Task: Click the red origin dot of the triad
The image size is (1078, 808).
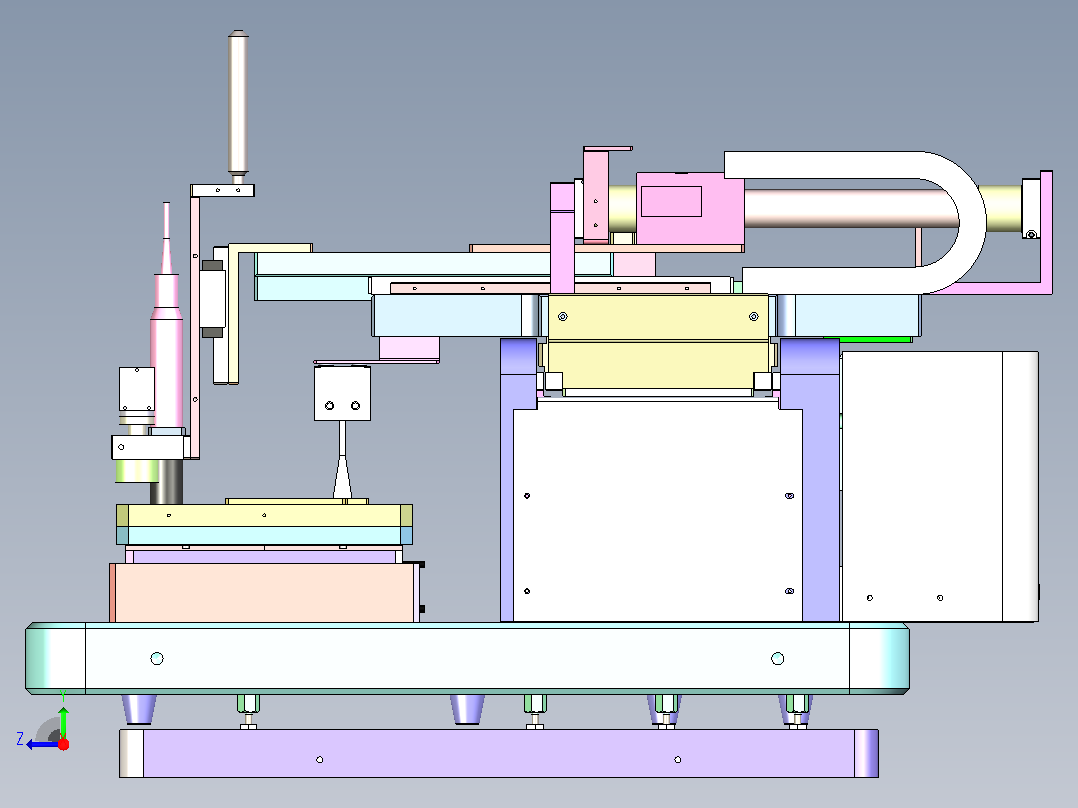Action: (63, 744)
